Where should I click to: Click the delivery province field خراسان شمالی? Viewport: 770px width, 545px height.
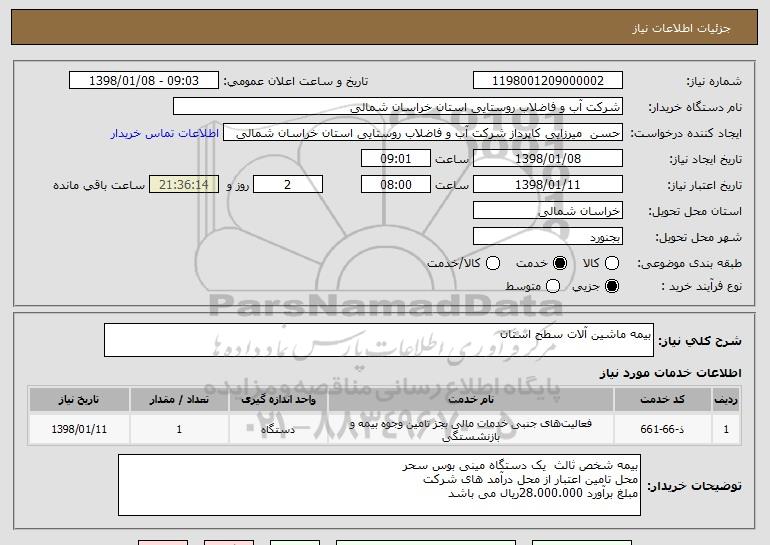(548, 211)
